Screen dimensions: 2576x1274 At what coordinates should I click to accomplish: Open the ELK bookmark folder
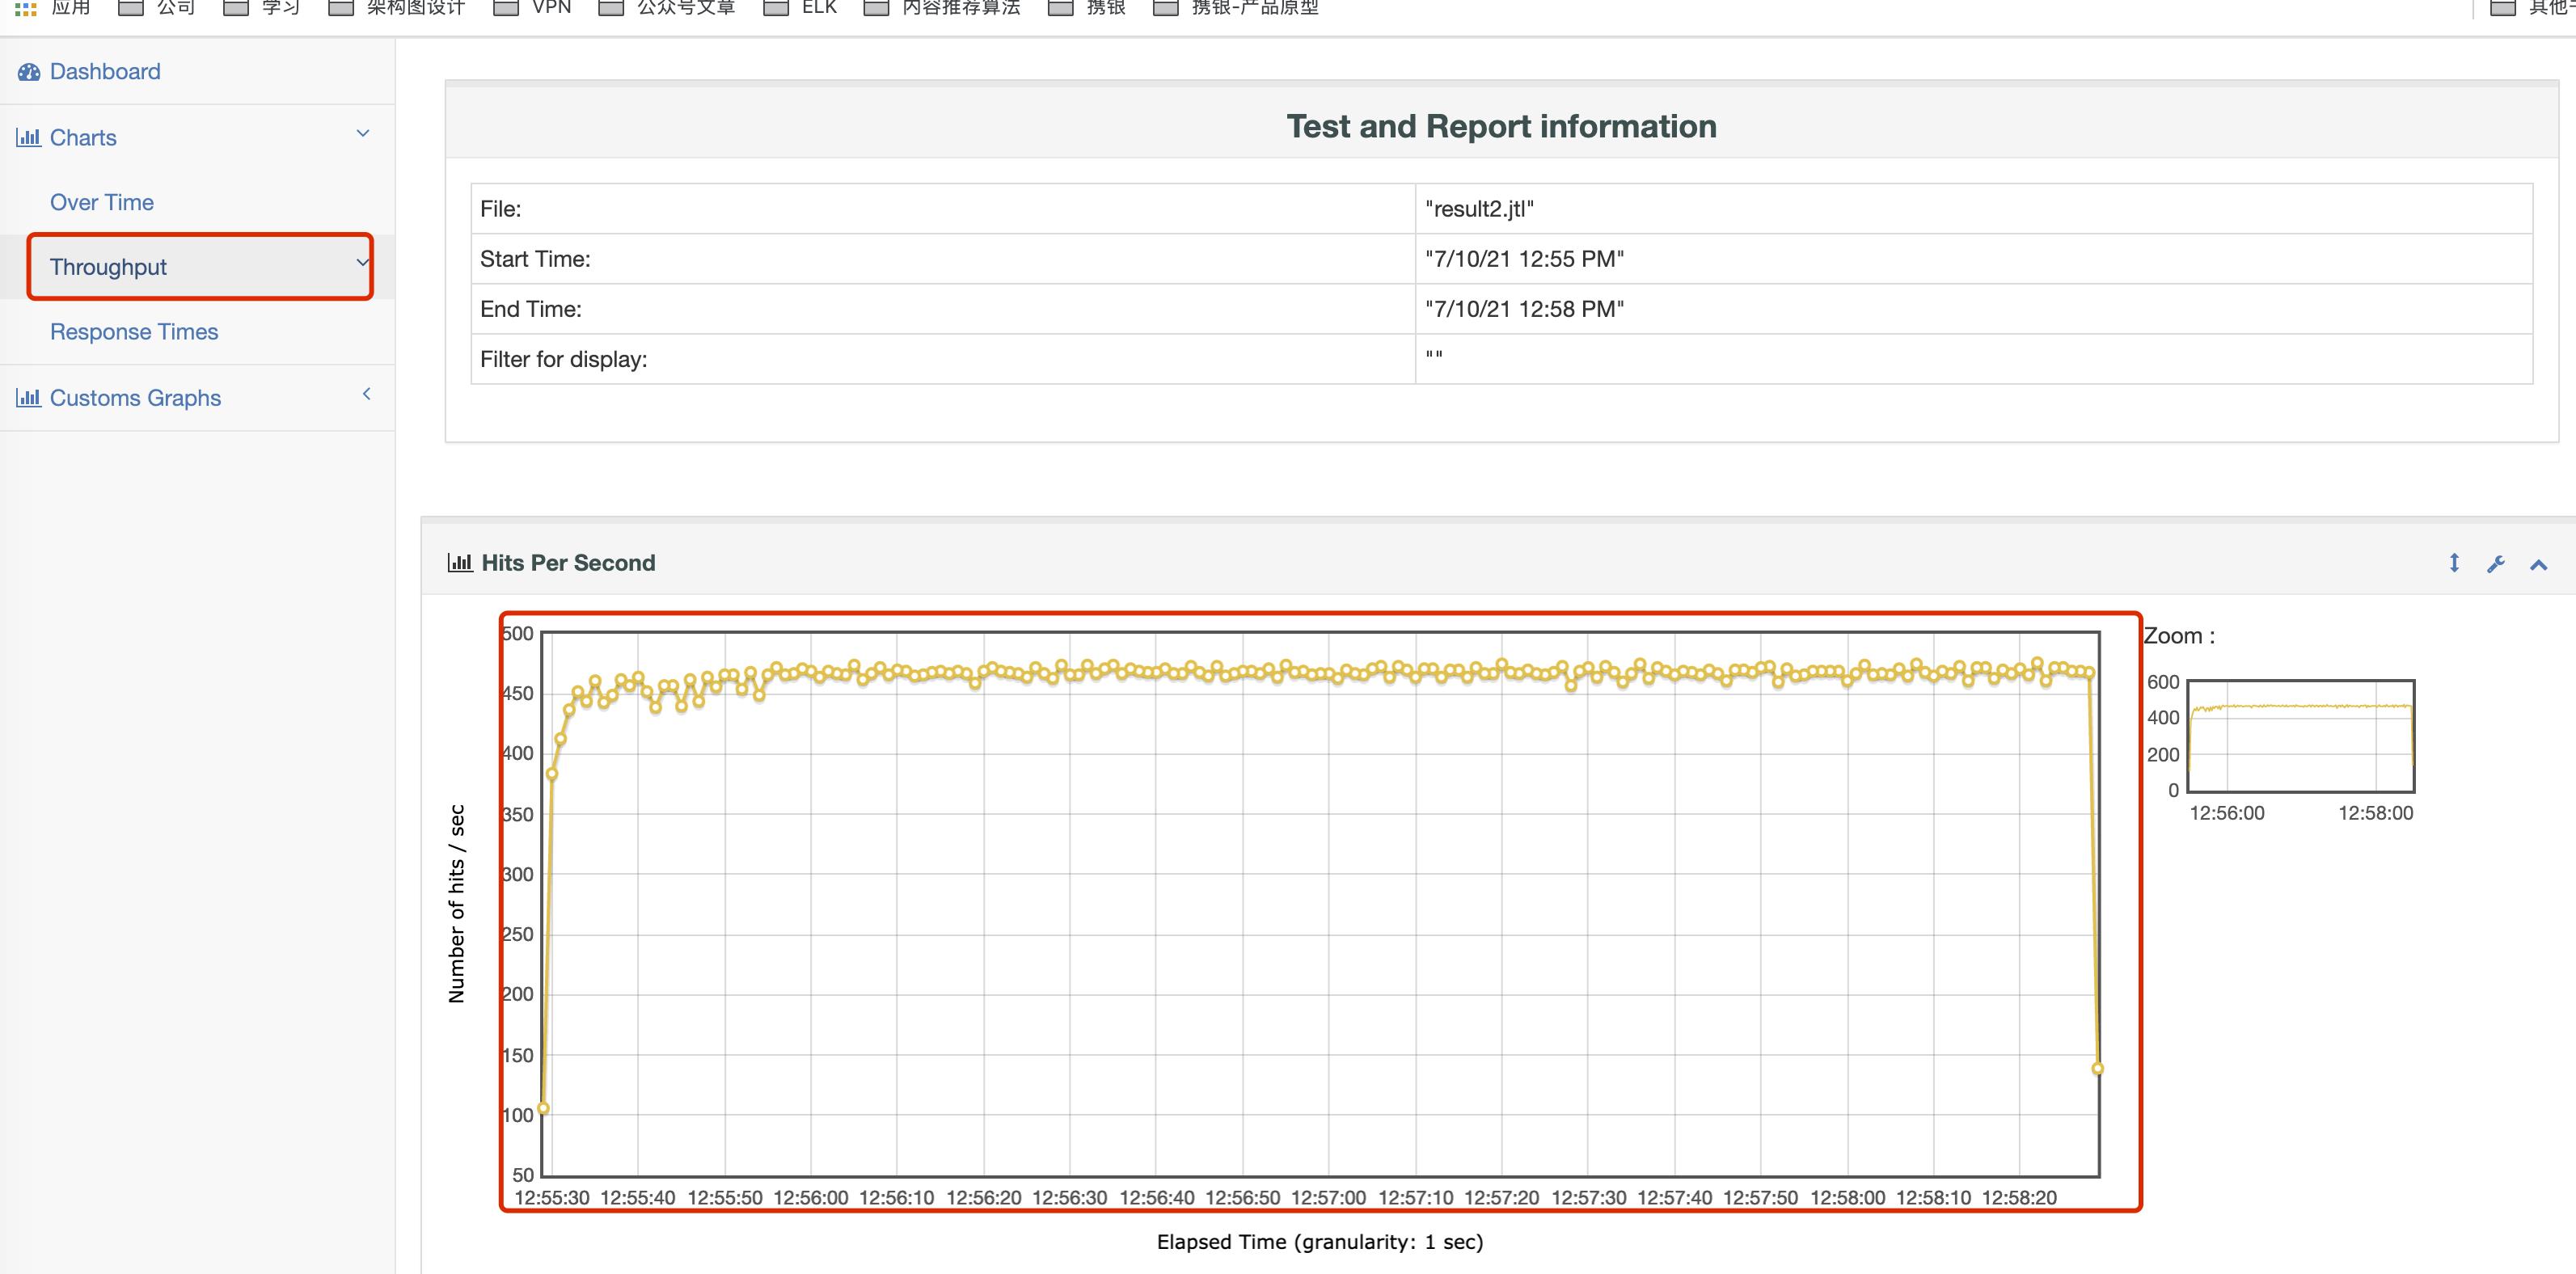click(800, 8)
